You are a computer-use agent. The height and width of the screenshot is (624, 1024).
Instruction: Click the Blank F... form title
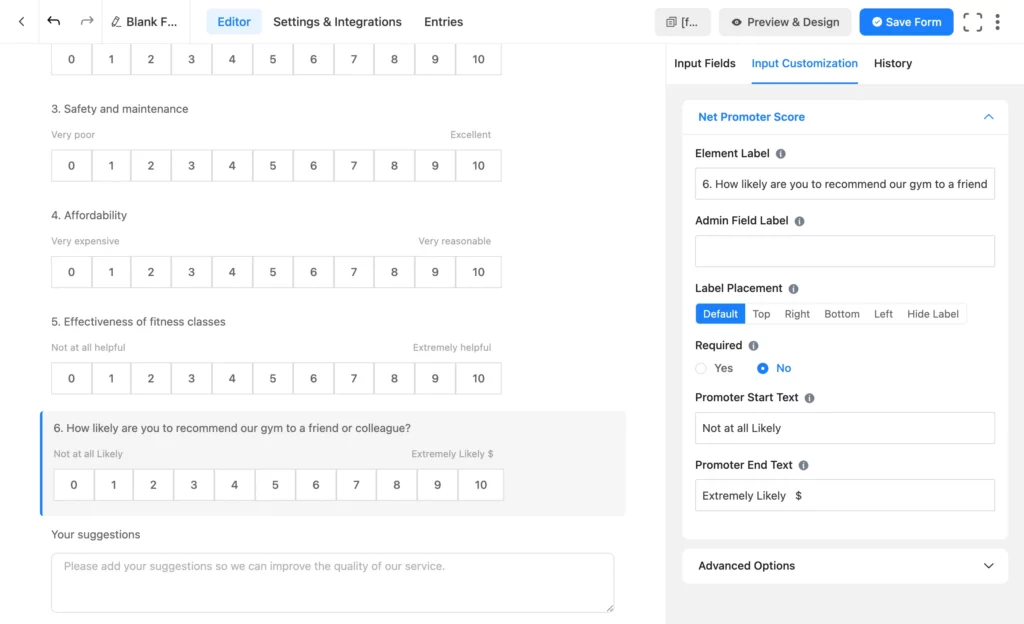coord(152,22)
